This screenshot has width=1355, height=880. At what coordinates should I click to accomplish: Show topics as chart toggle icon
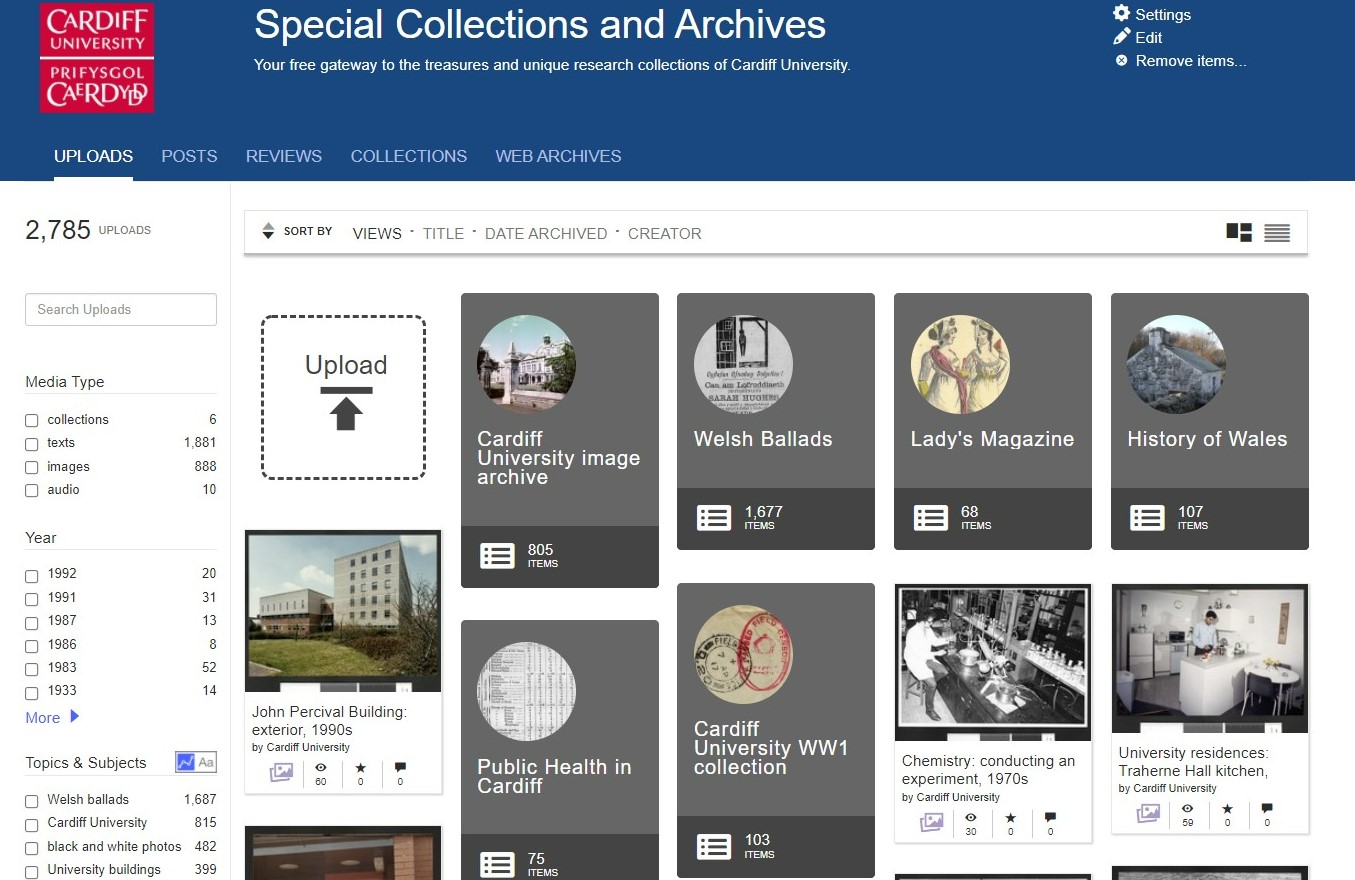point(185,762)
